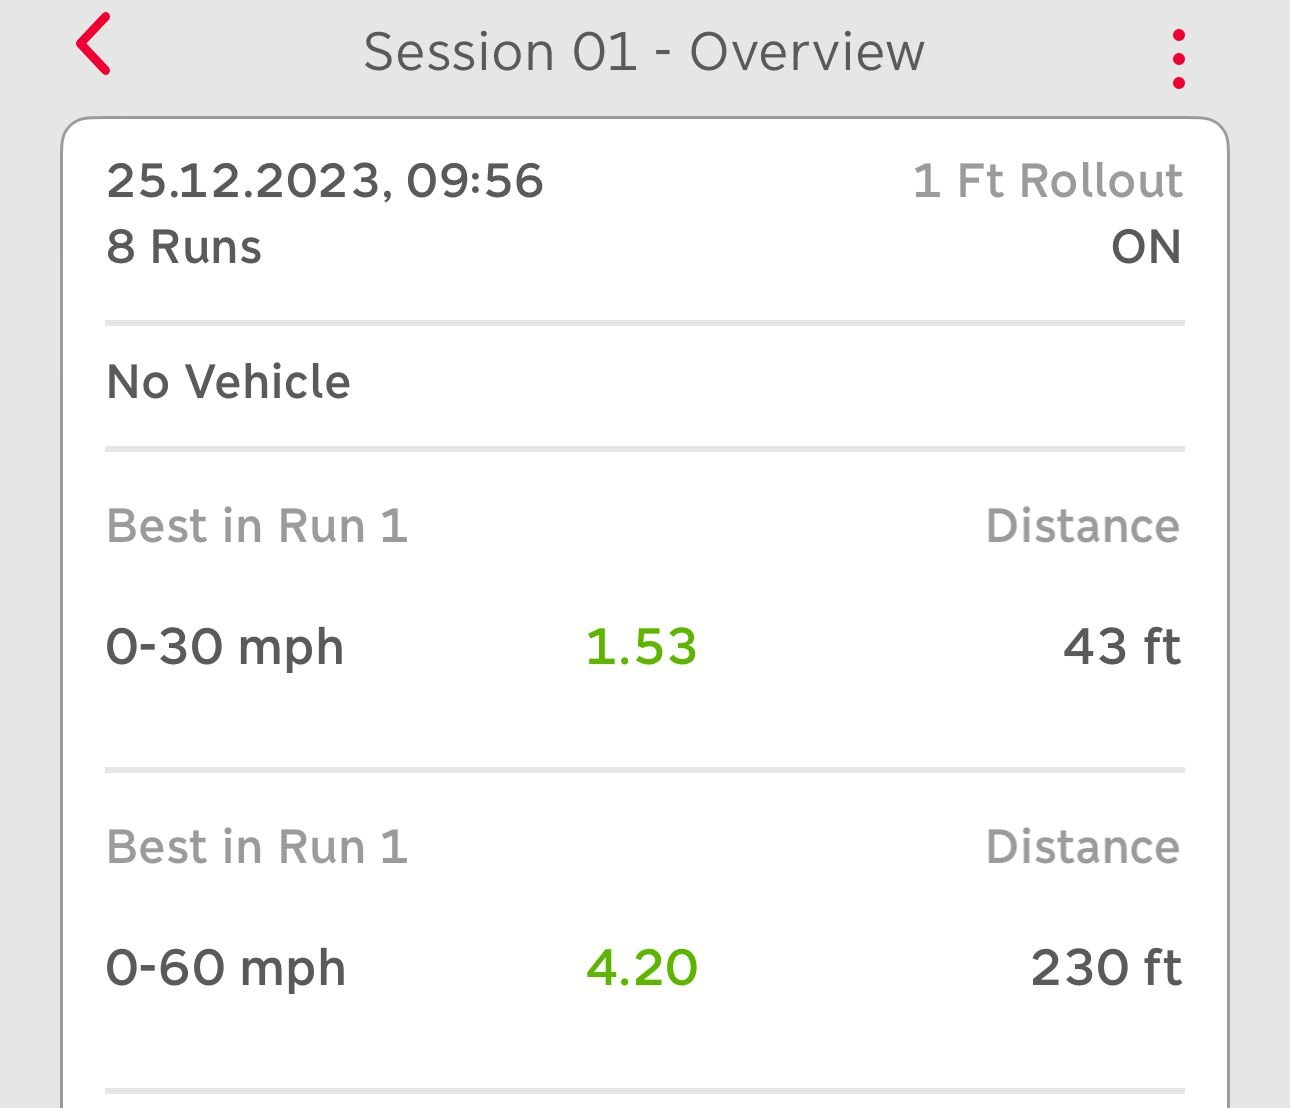Tap the 43 ft distance value
1290x1108 pixels.
1121,647
